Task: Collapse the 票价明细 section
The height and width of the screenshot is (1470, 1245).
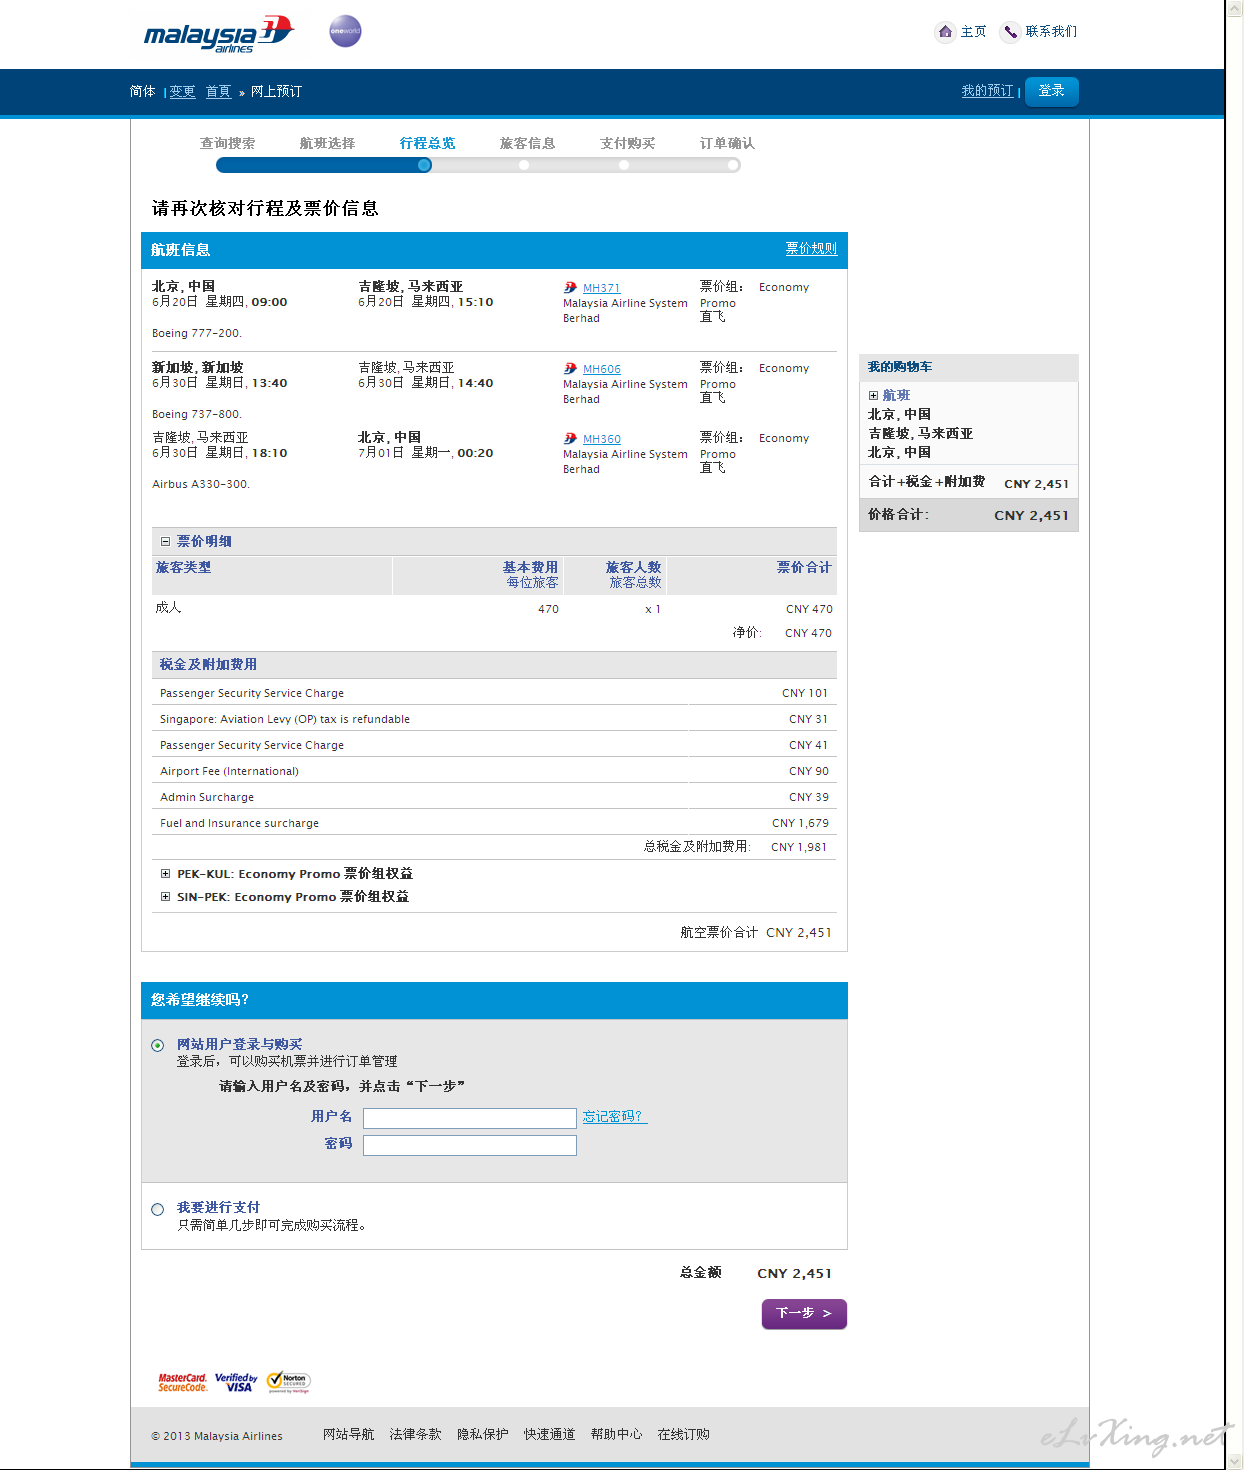Action: pyautogui.click(x=165, y=542)
